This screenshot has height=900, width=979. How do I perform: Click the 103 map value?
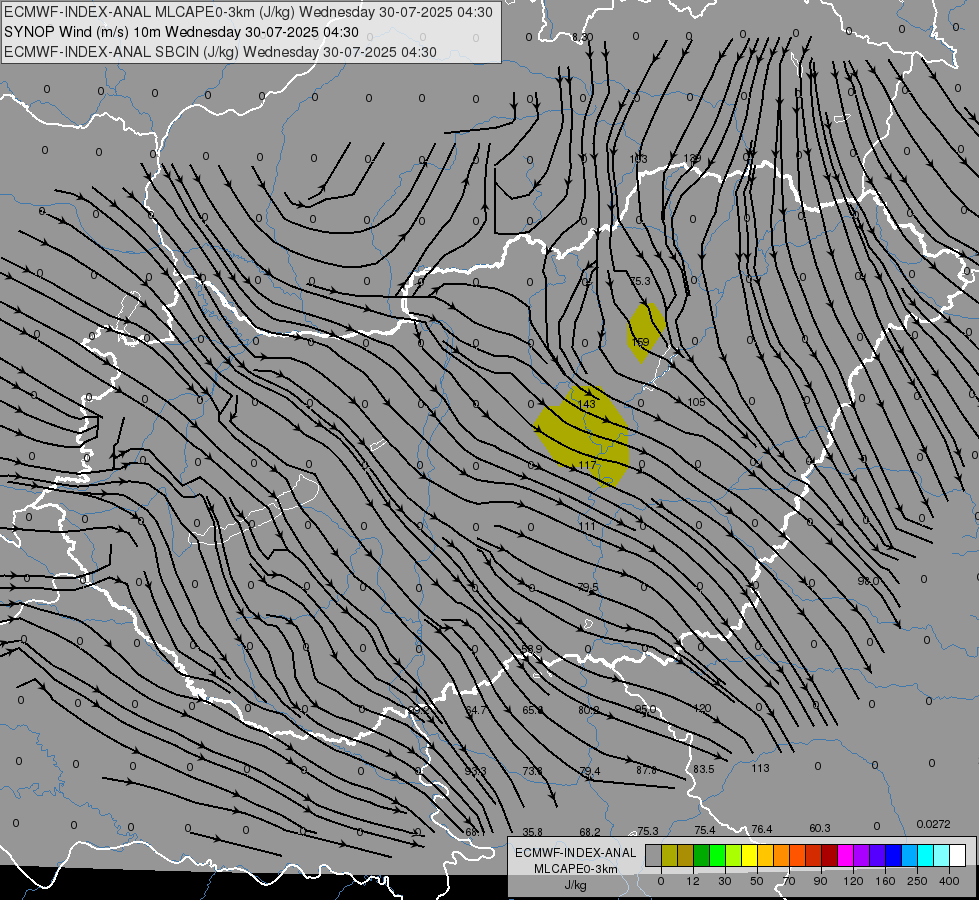[638, 159]
